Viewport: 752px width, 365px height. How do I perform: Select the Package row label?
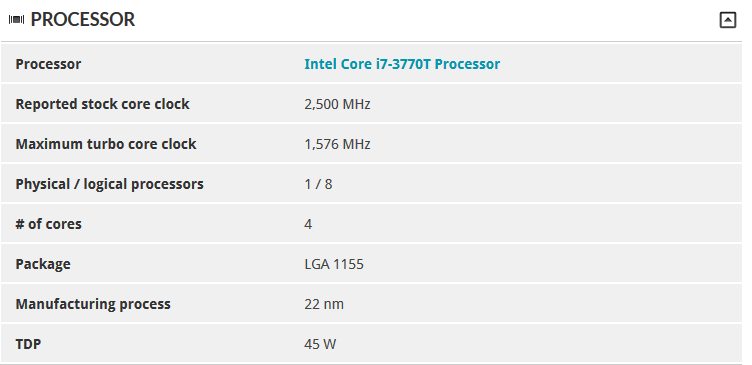pyautogui.click(x=43, y=264)
